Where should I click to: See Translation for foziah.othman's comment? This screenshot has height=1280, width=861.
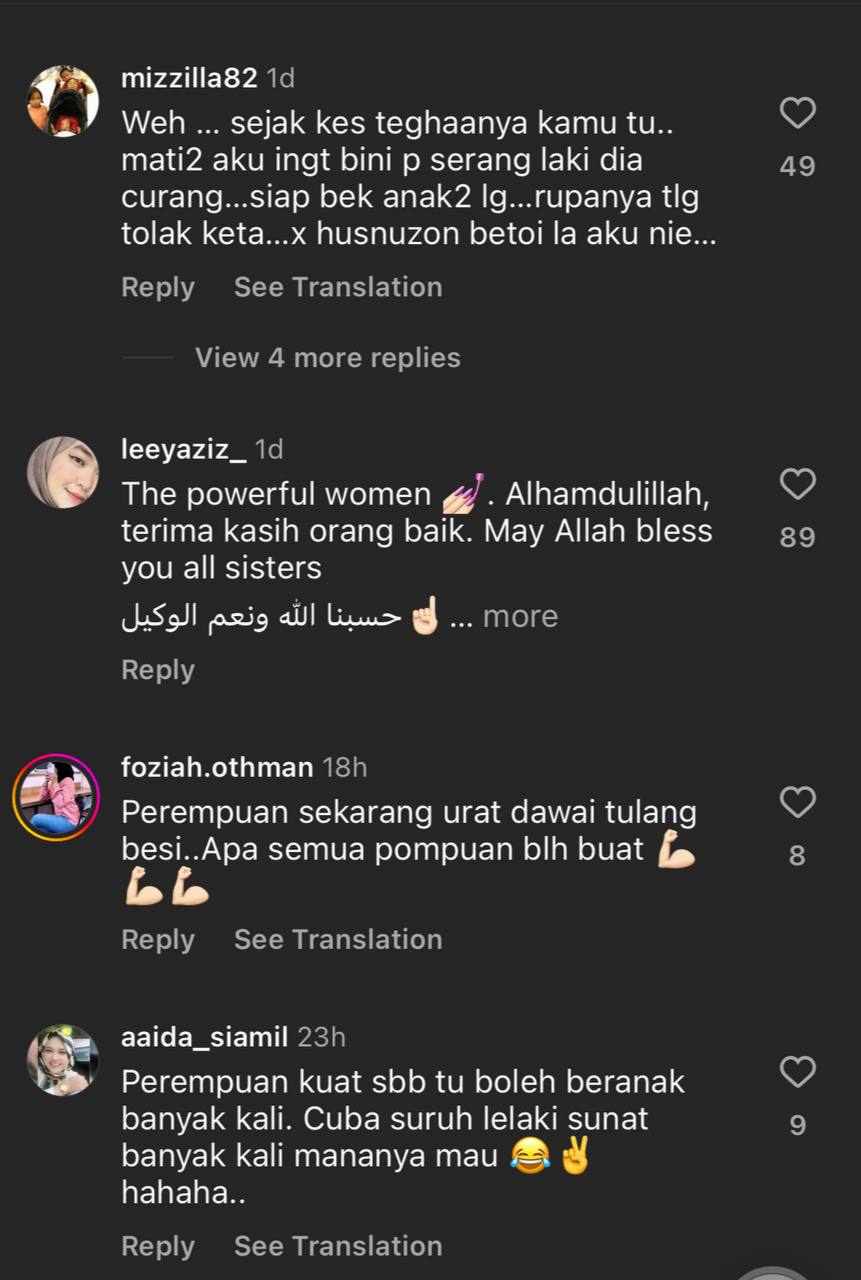338,940
